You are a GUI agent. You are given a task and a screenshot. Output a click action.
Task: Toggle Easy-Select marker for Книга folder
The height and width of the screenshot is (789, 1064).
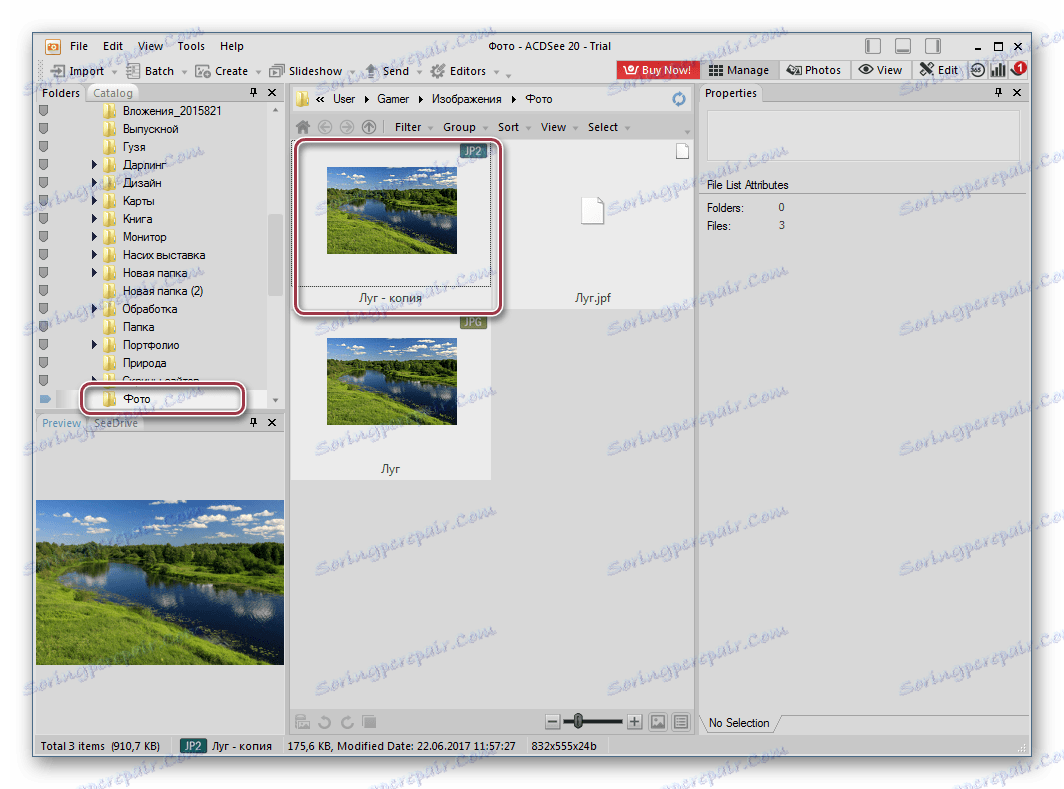coord(43,218)
